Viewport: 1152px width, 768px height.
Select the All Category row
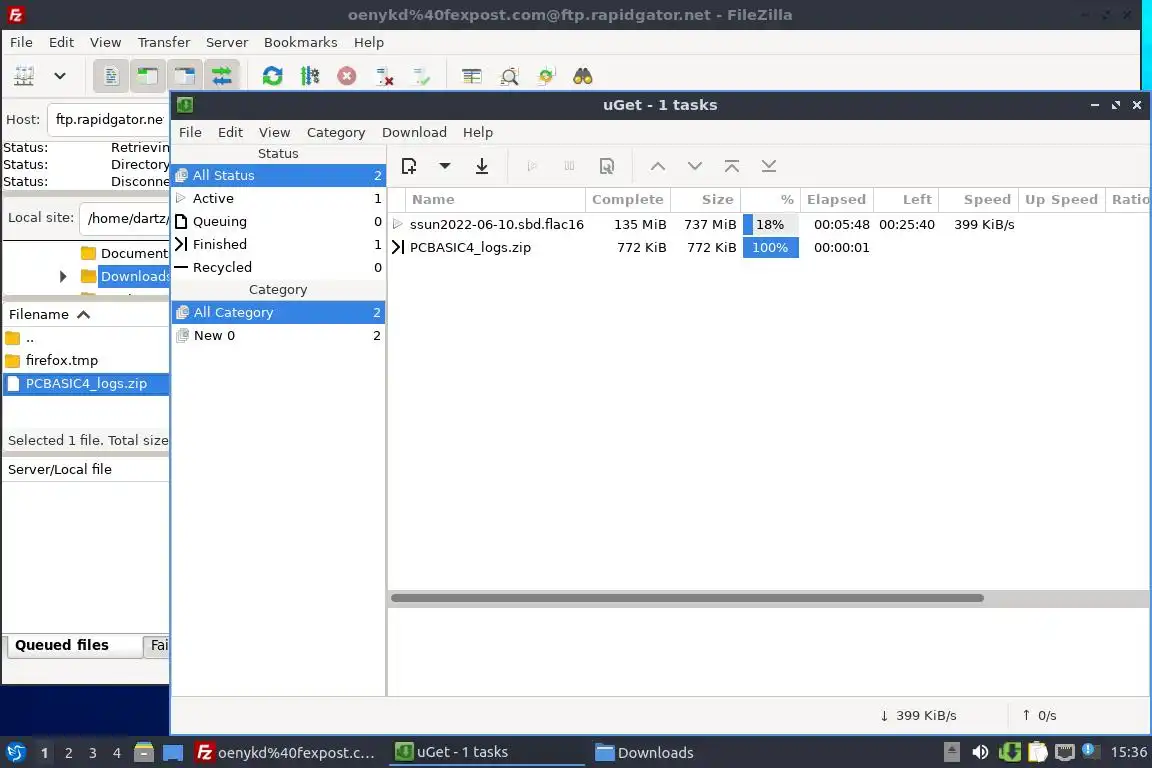[x=278, y=312]
